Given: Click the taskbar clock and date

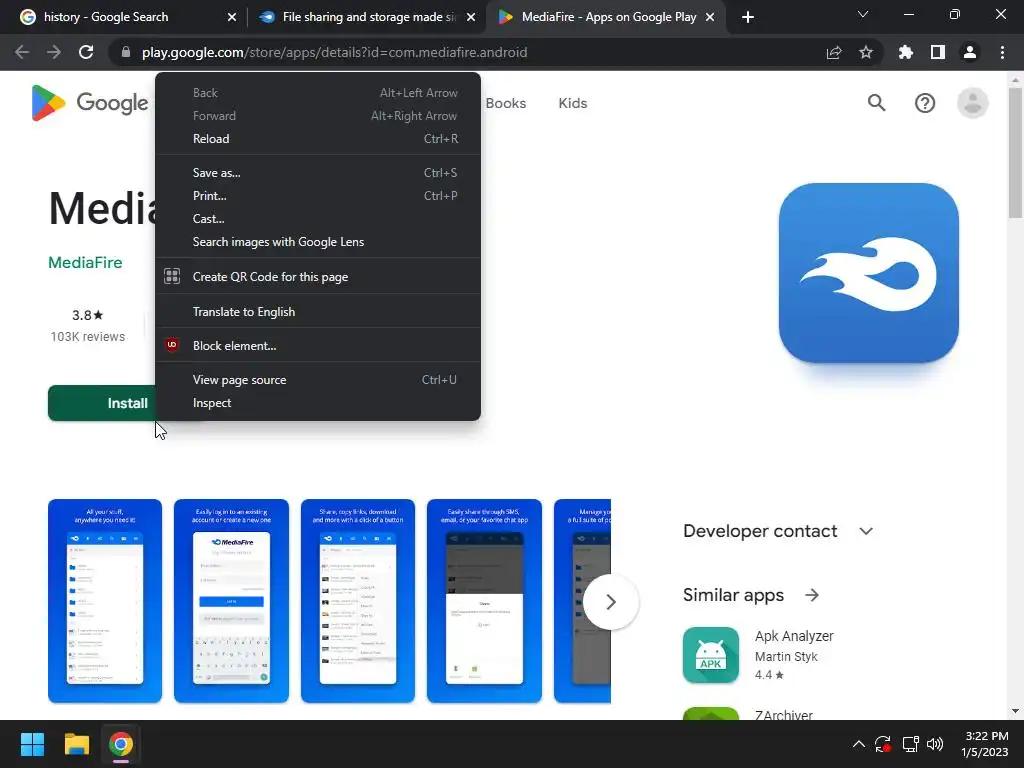Looking at the screenshot, I should [985, 744].
